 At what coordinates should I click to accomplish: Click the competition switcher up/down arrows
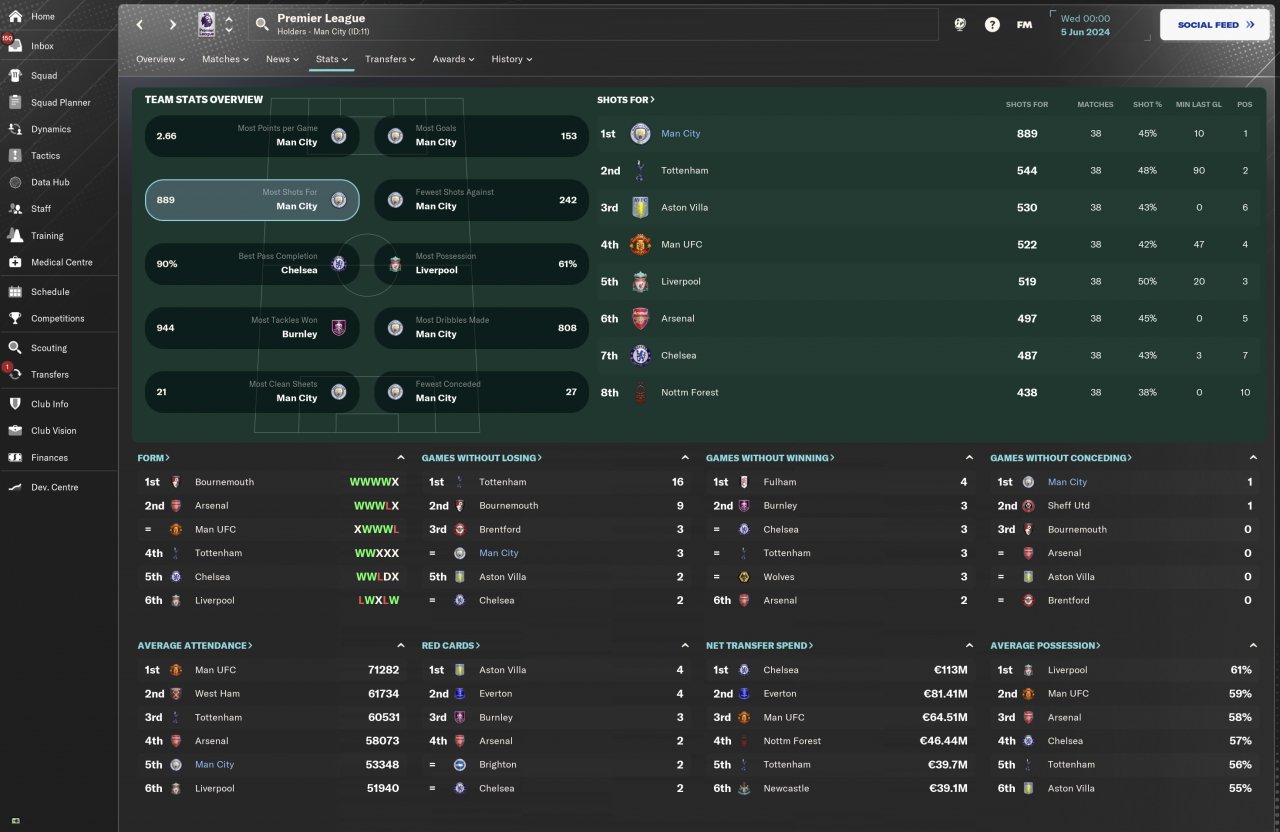pyautogui.click(x=229, y=24)
